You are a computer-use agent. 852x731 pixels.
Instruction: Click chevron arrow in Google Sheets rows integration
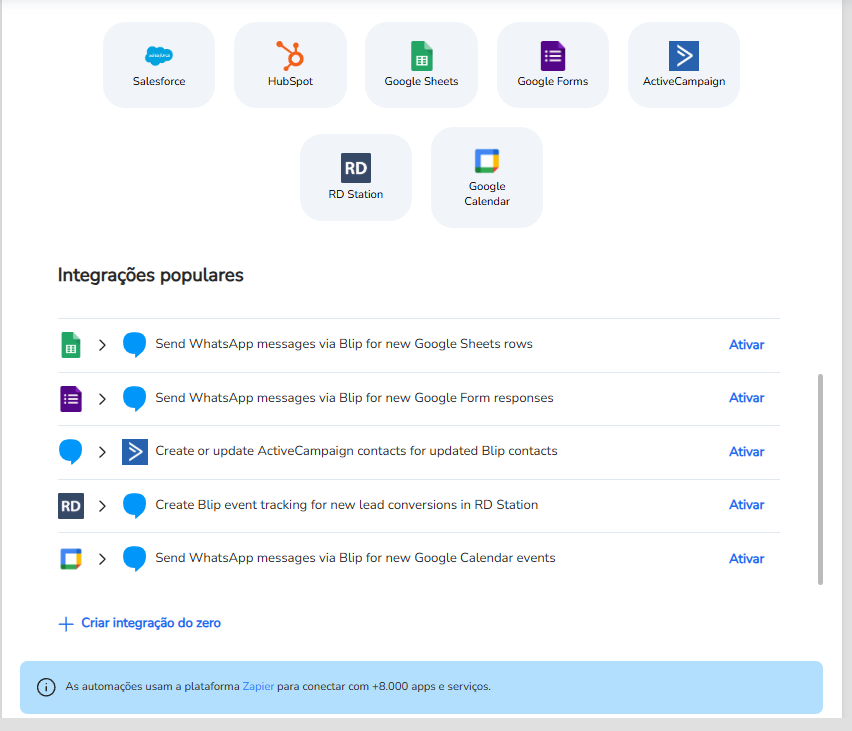pos(102,345)
